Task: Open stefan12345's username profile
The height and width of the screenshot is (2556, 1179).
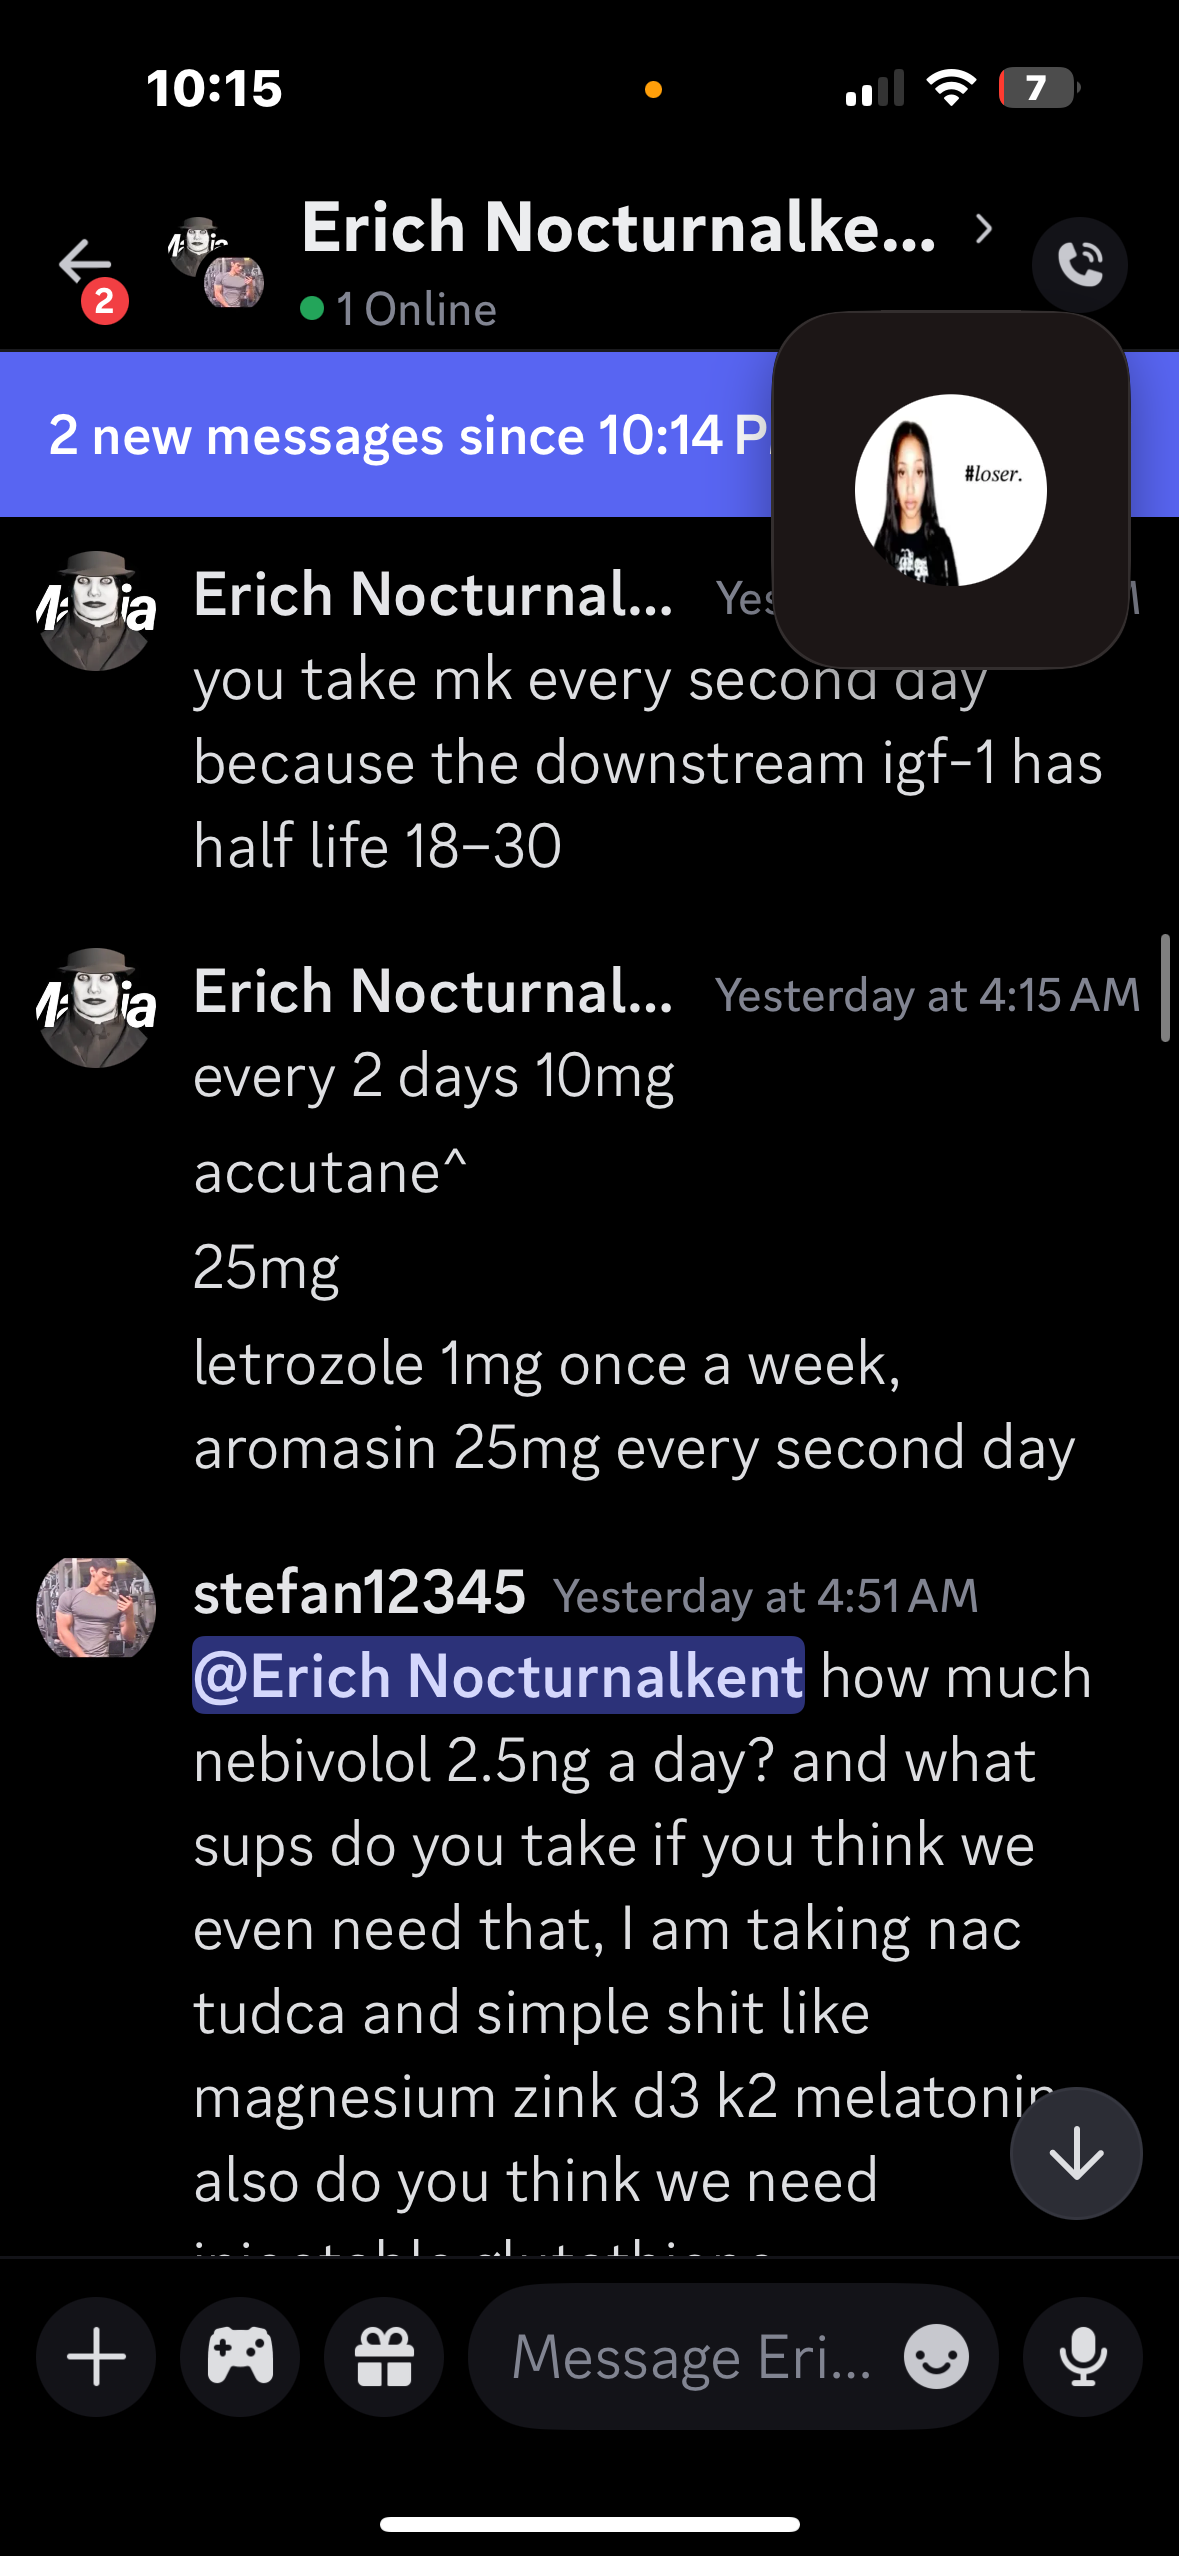Action: click(359, 1592)
